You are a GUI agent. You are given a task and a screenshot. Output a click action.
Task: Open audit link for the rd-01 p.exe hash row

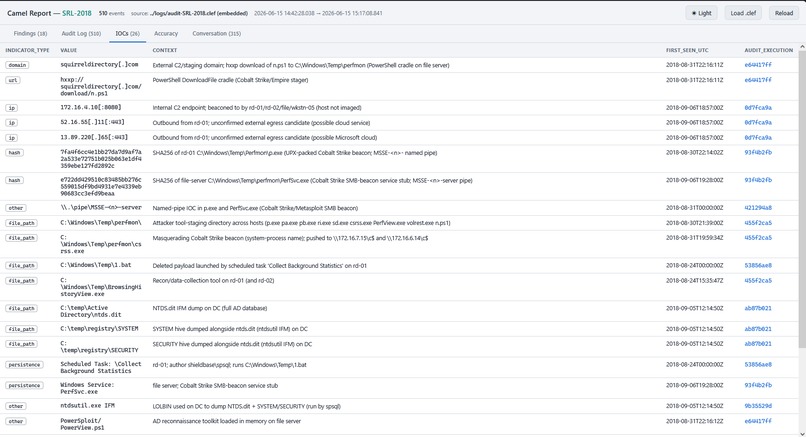[x=758, y=153]
